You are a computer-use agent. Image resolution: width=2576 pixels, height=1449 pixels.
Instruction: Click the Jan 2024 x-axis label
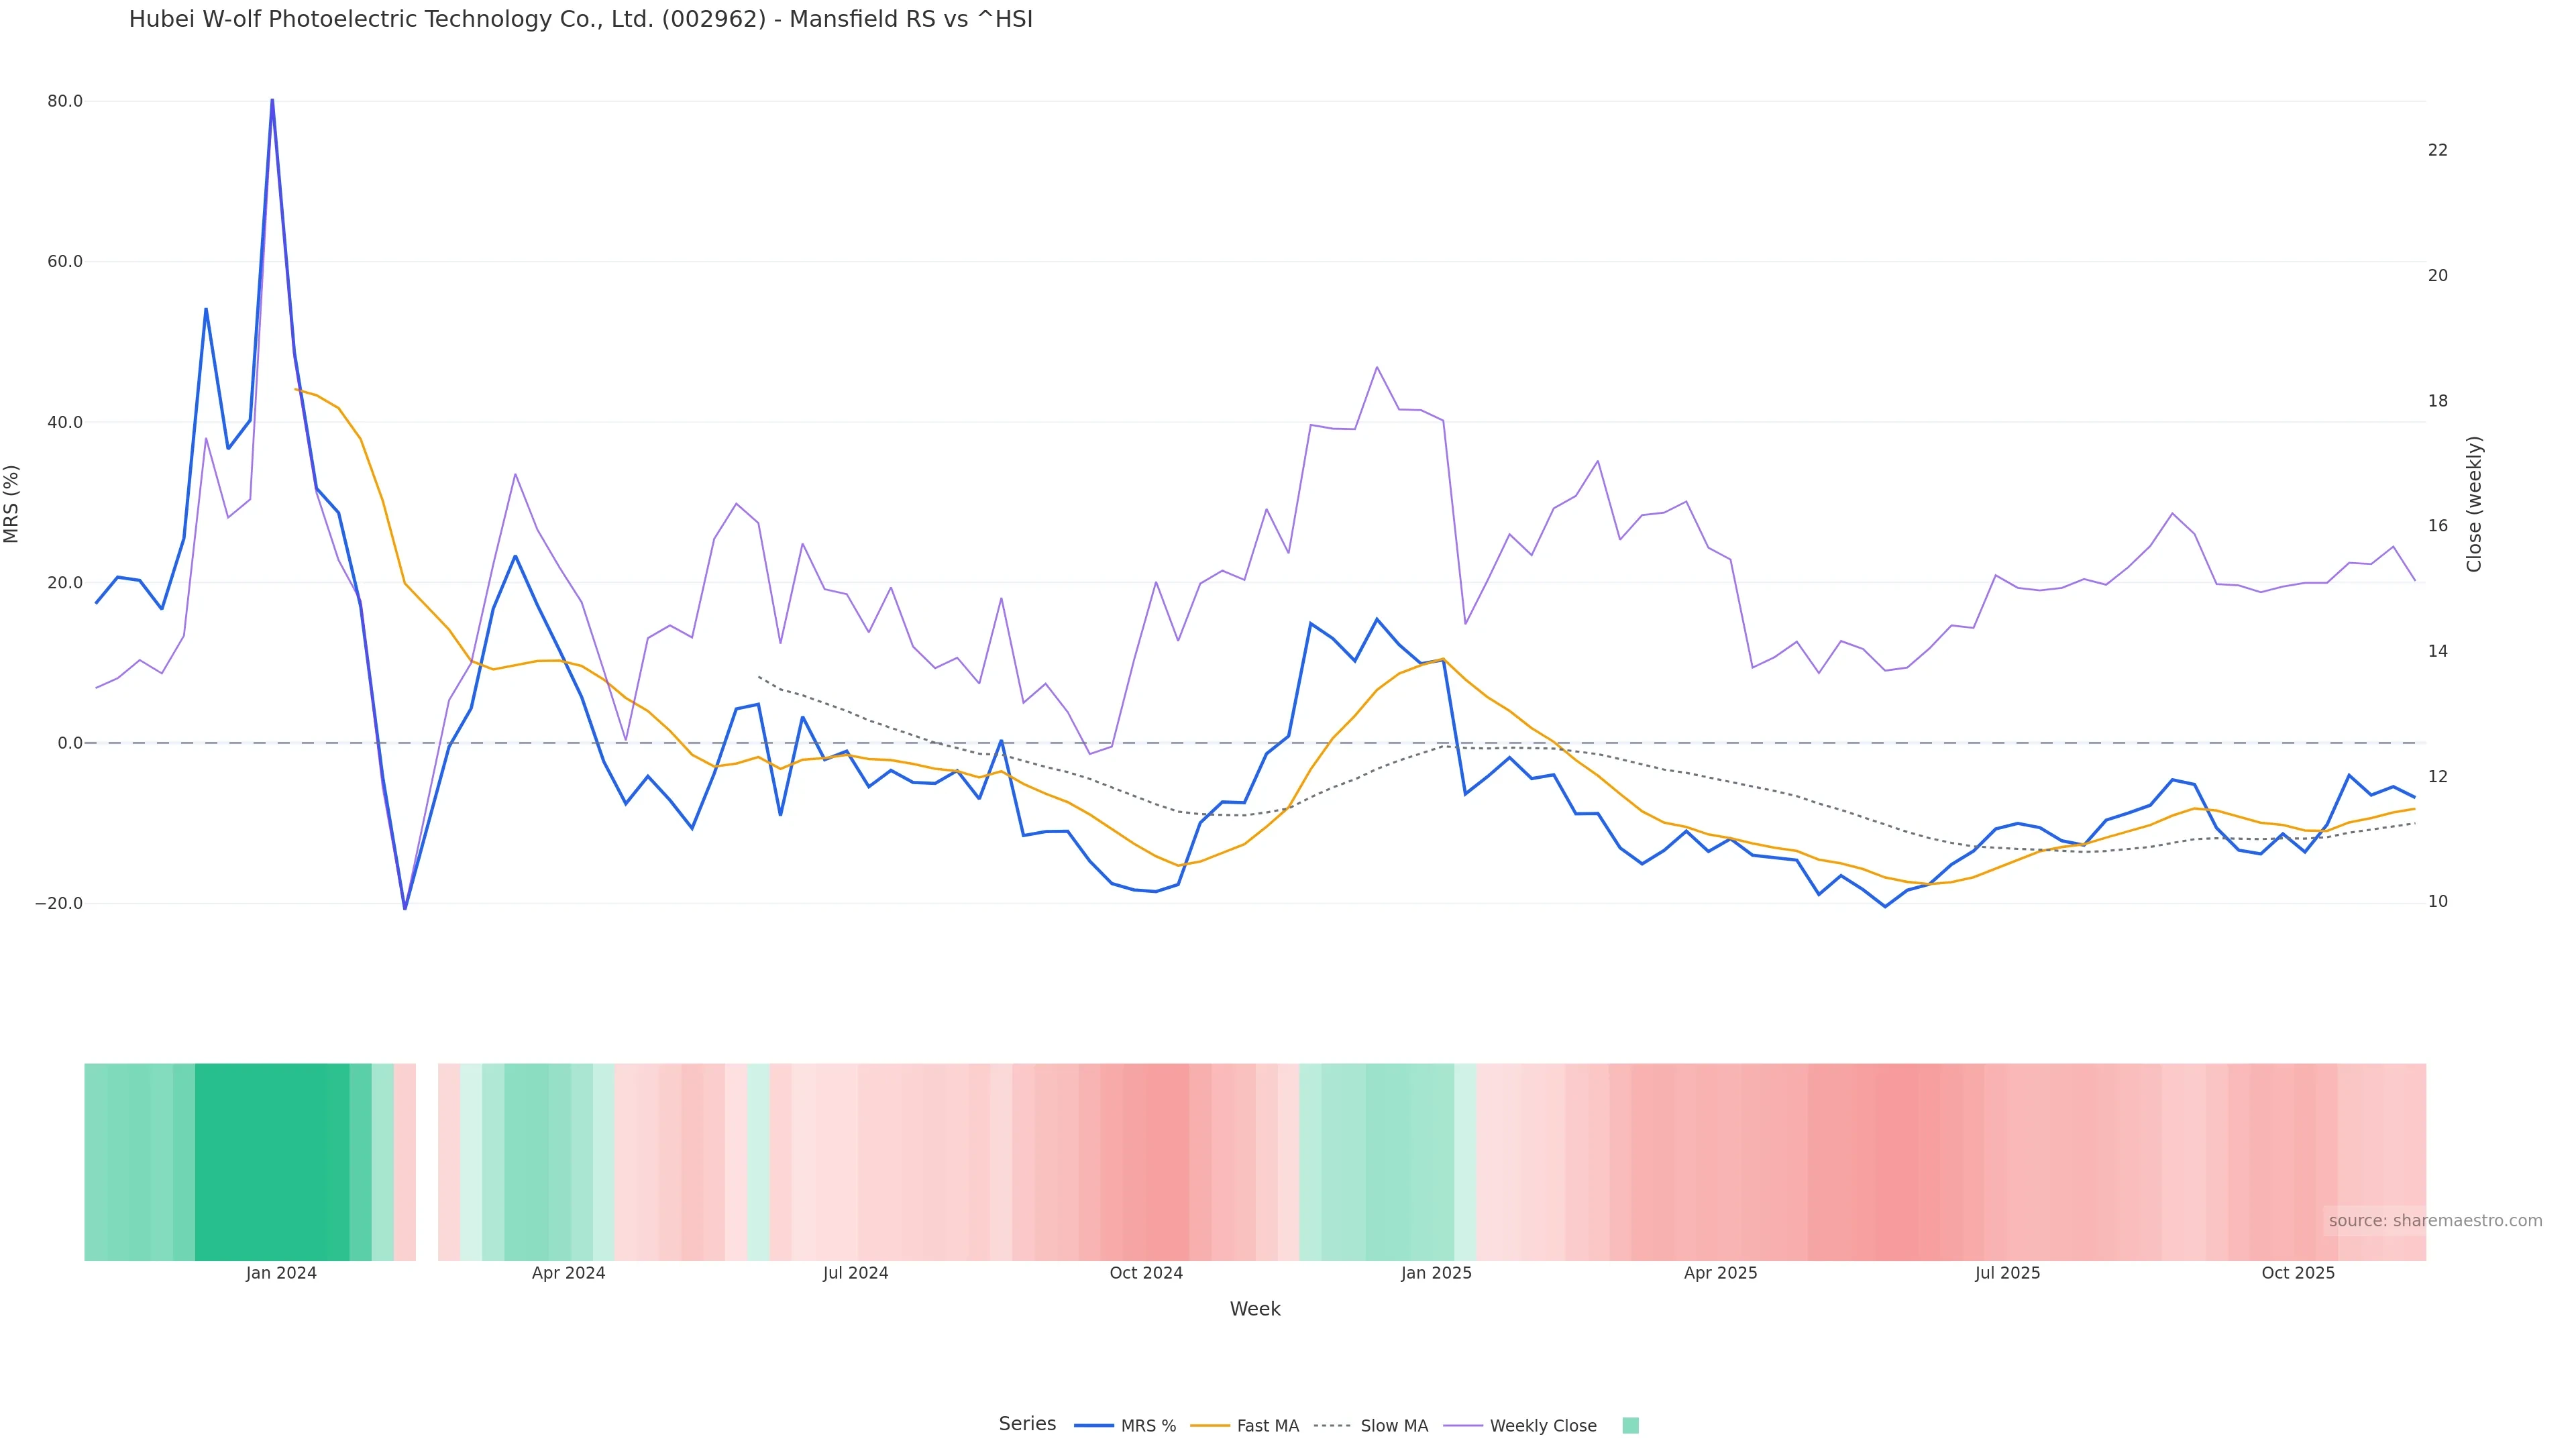[x=281, y=1273]
